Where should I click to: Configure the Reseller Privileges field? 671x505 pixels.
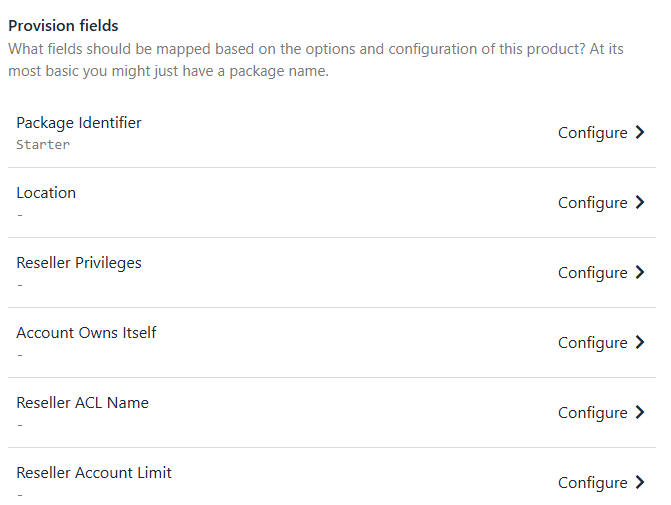[x=592, y=273]
